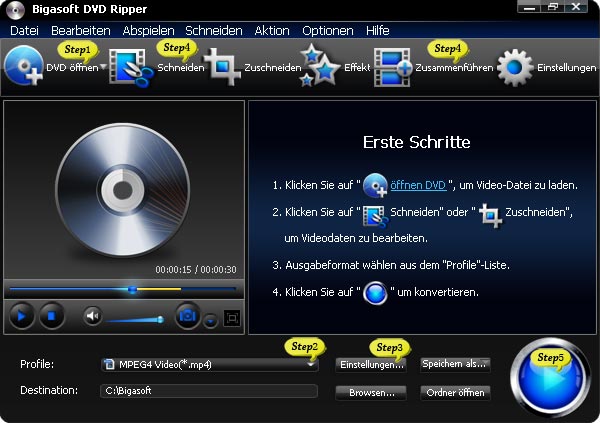The width and height of the screenshot is (600, 423).
Task: Expand the DVD öffnen dropdown arrow
Action: (x=103, y=67)
